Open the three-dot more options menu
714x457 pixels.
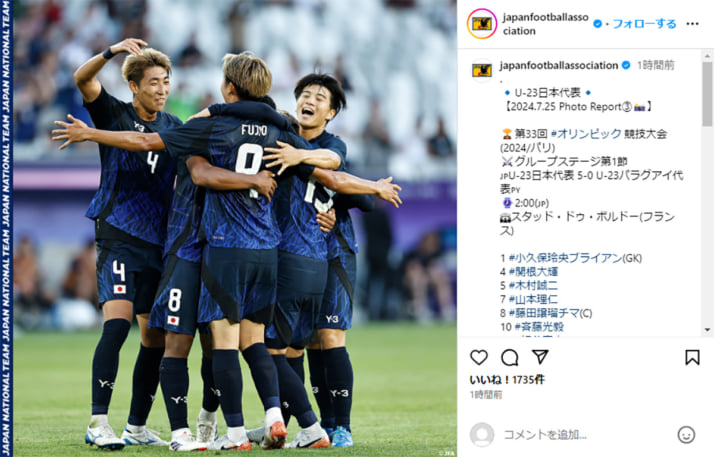(693, 24)
